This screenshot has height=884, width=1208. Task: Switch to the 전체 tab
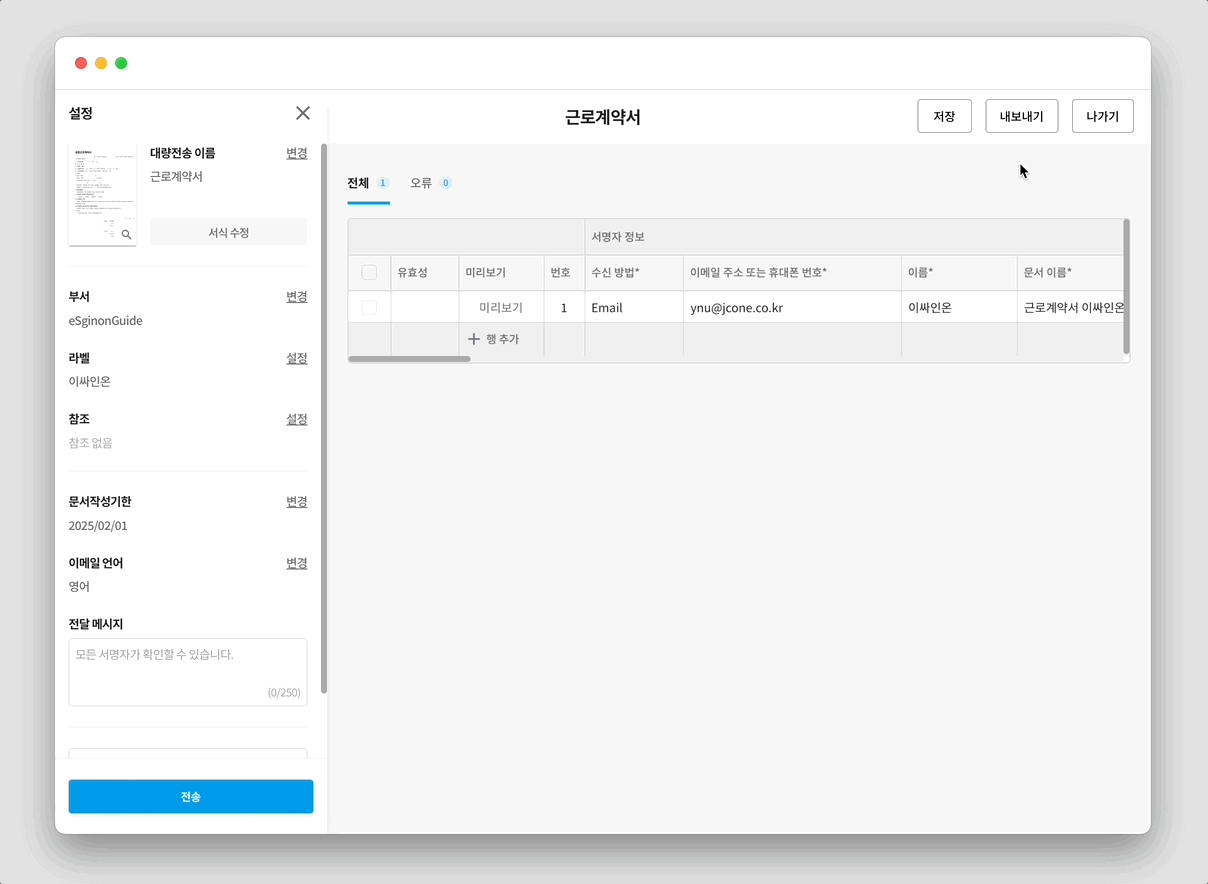click(x=368, y=183)
